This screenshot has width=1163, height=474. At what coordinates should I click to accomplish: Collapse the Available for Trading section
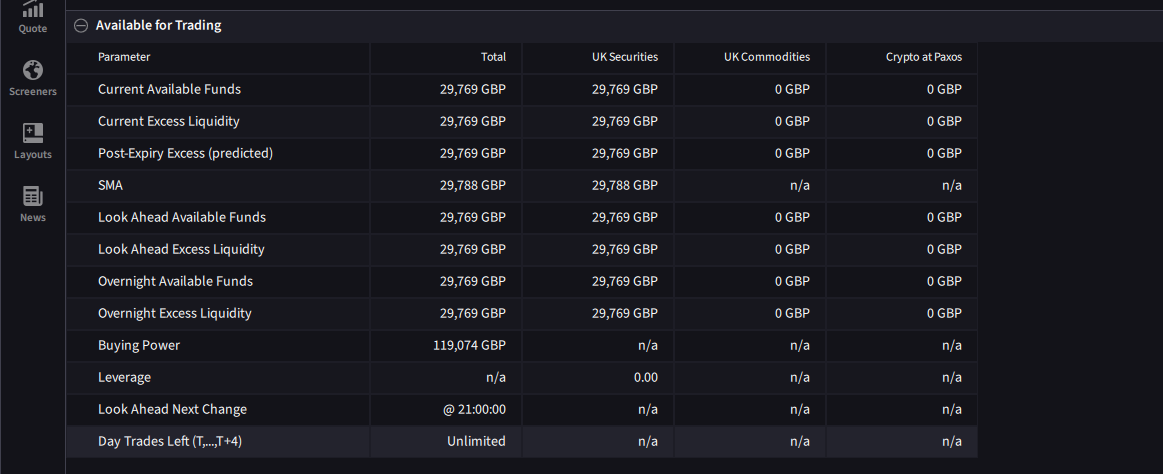pos(81,26)
